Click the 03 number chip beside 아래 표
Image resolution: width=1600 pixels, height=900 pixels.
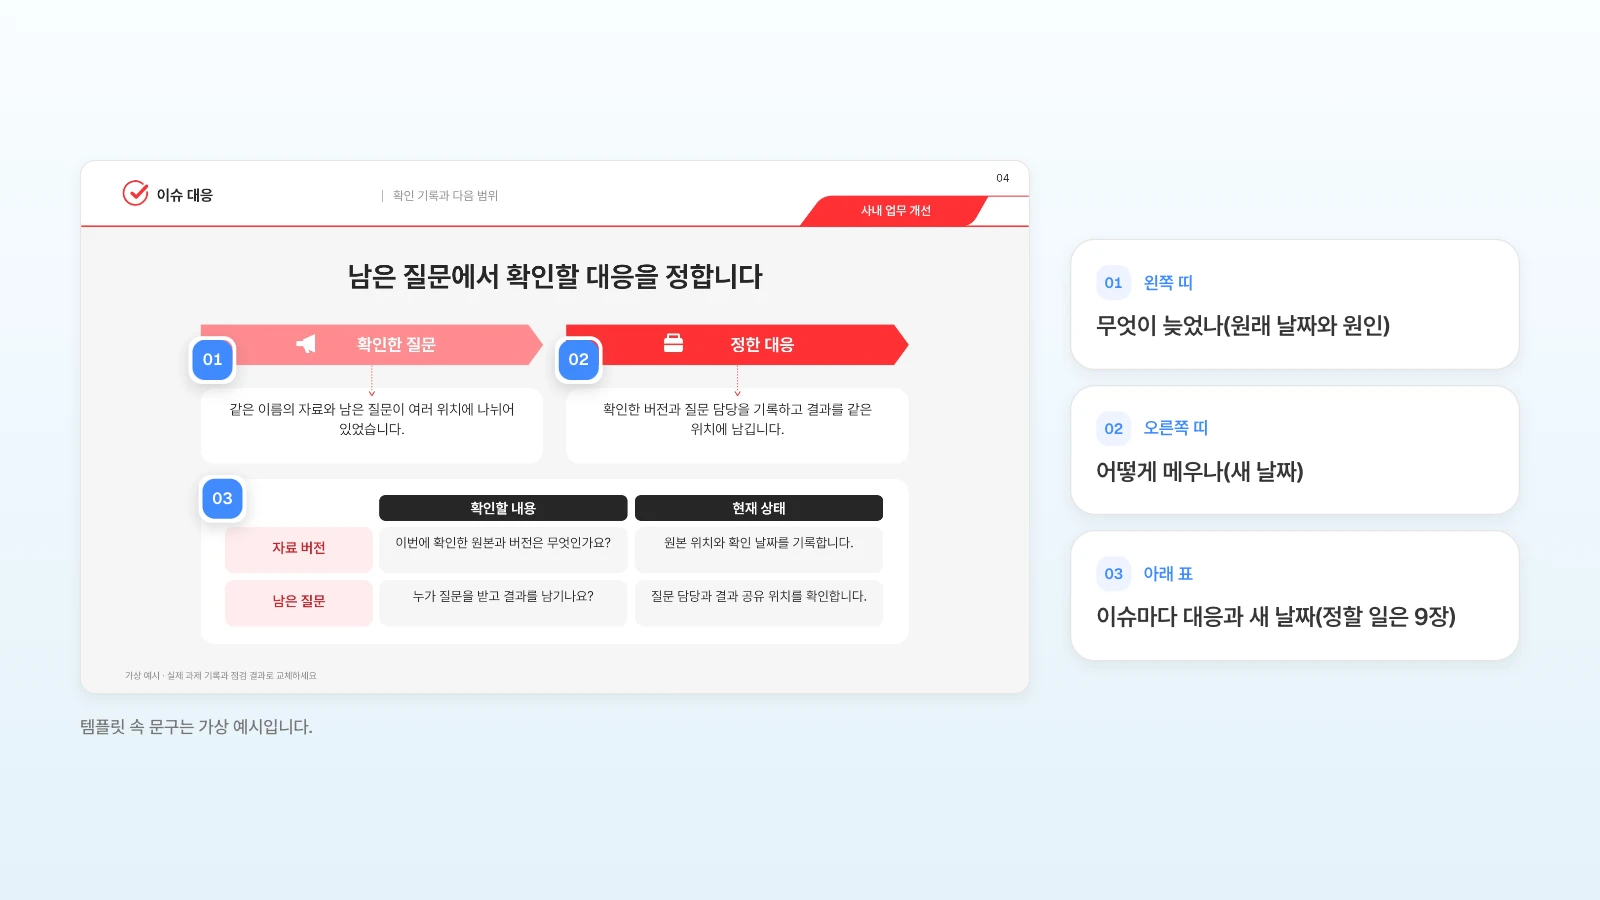point(1113,574)
